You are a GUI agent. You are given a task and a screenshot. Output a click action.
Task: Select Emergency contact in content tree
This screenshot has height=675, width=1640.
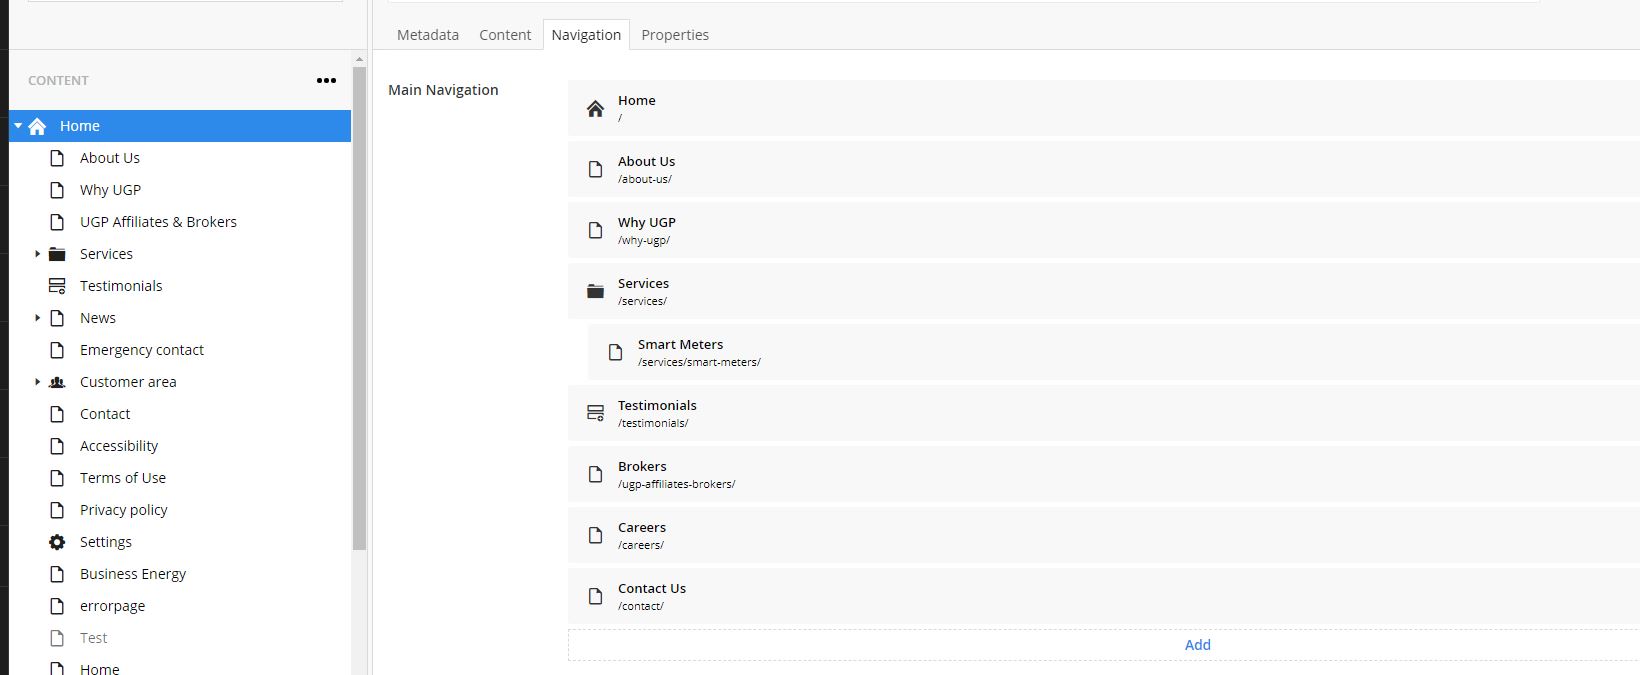142,350
